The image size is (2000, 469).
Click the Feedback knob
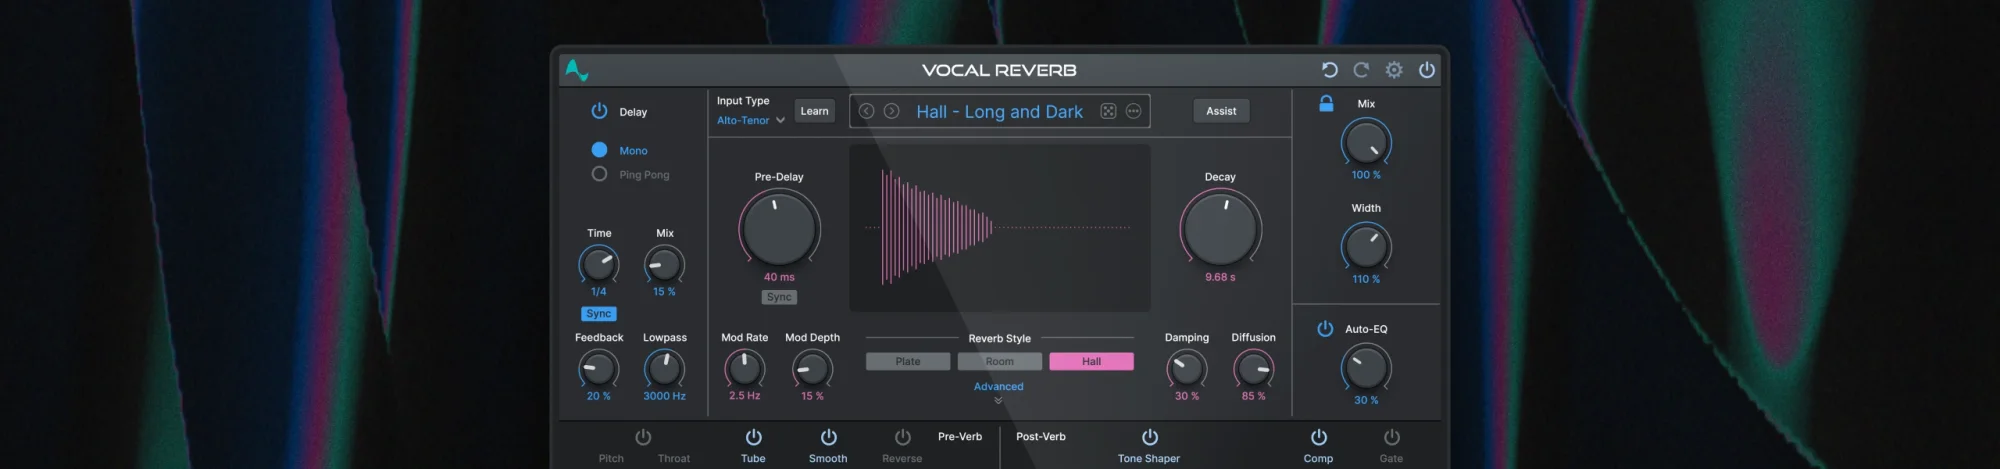[599, 369]
